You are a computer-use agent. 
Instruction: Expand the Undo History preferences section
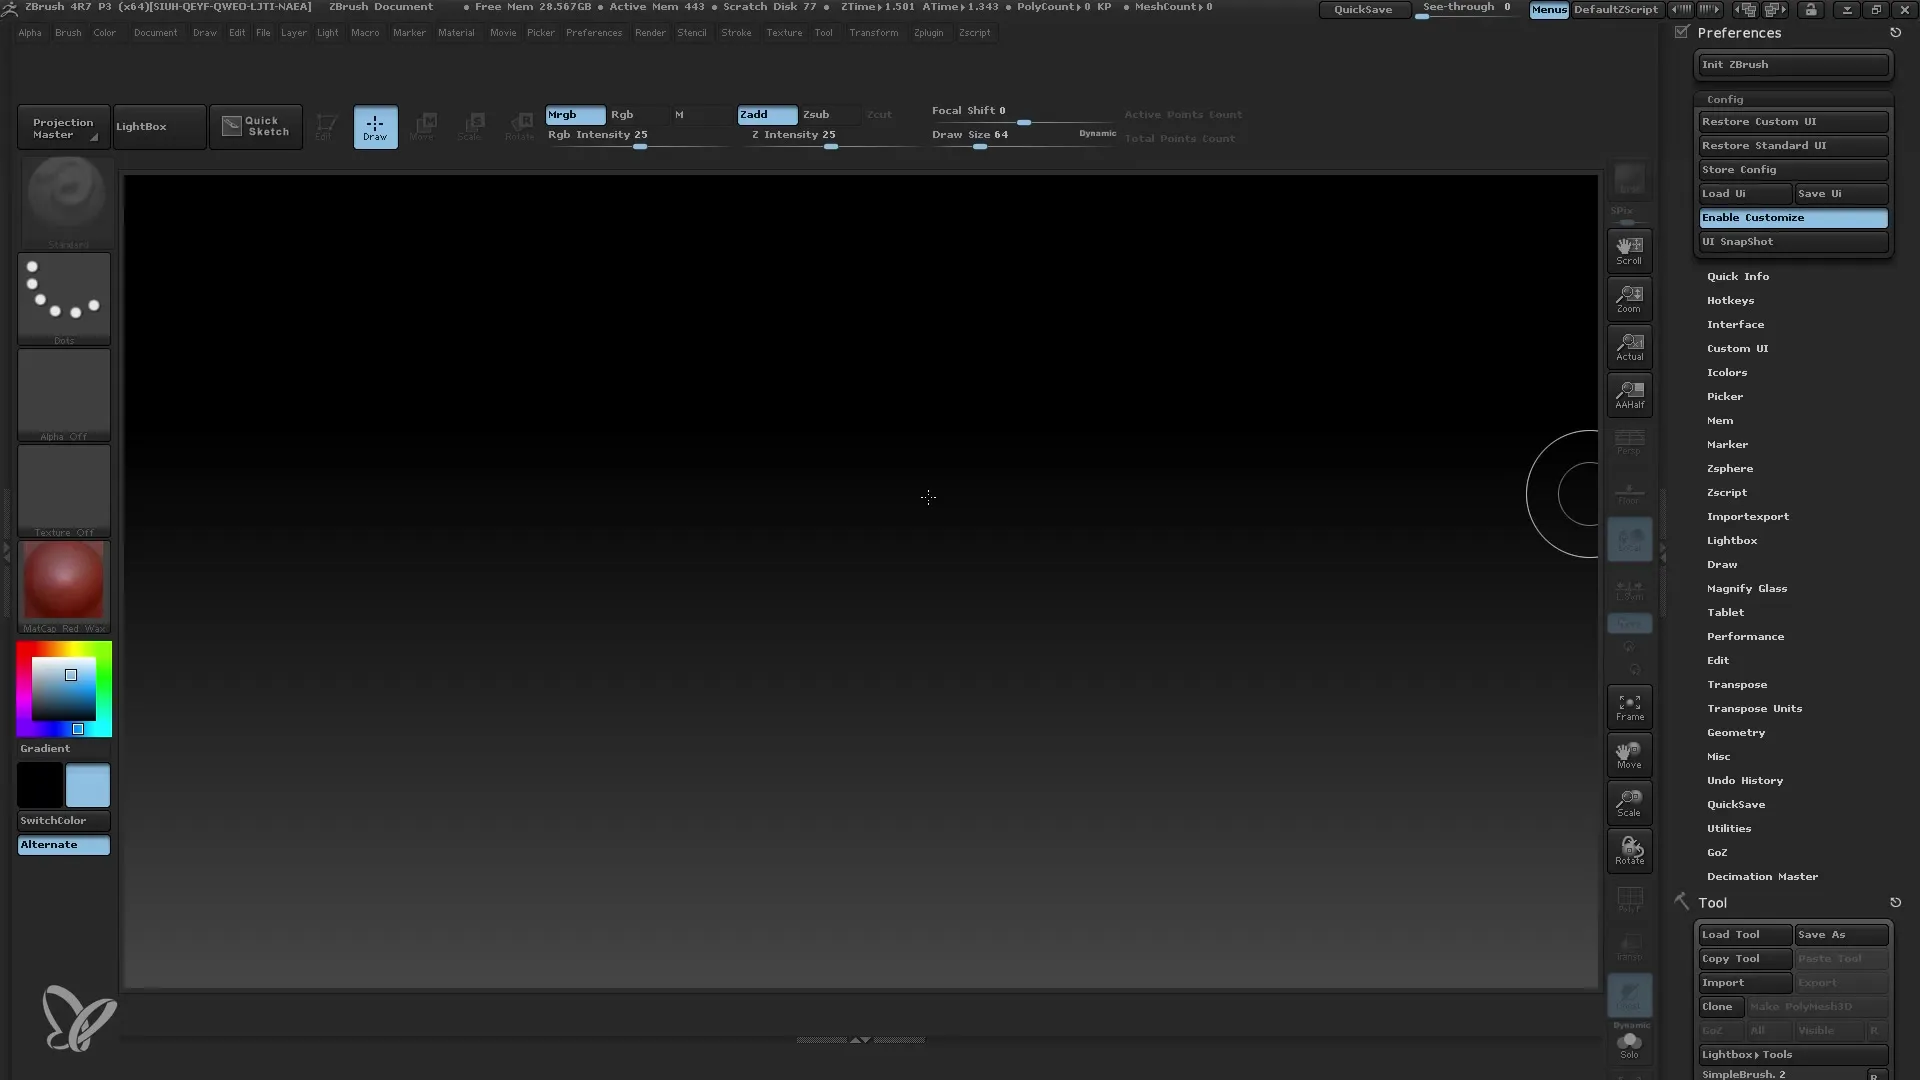tap(1745, 779)
